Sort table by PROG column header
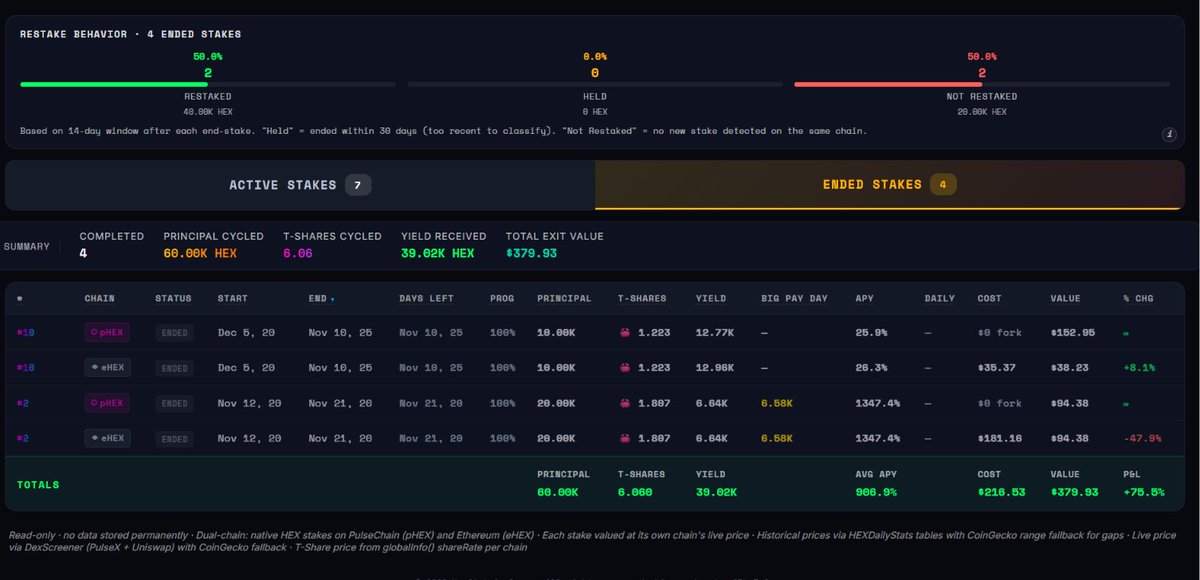This screenshot has height=580, width=1200. 502,299
